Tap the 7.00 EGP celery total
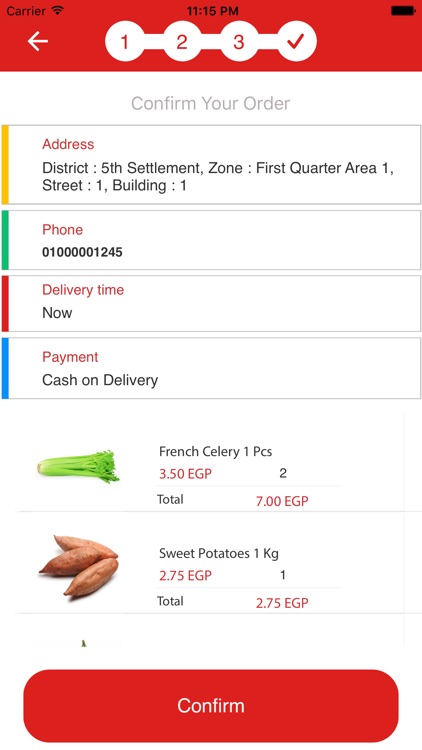This screenshot has width=422, height=750. (282, 501)
